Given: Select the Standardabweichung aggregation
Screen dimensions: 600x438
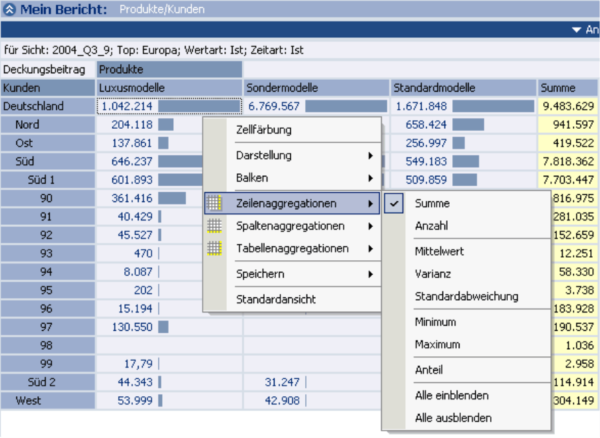Looking at the screenshot, I should [466, 297].
